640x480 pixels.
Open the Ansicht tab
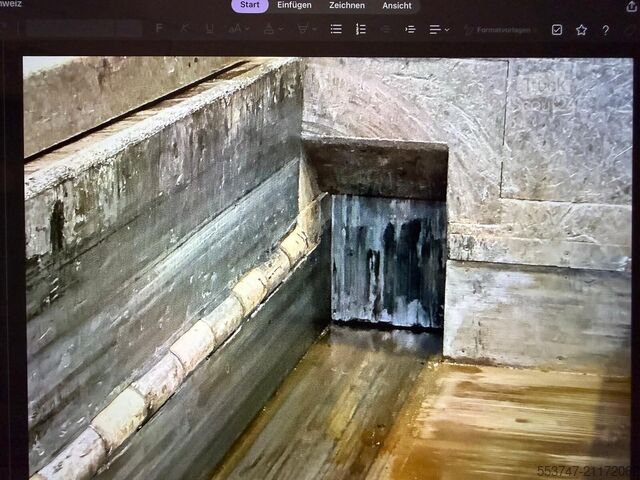coord(396,5)
